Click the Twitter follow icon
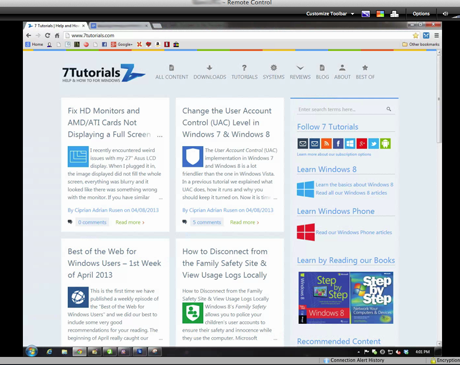Viewport: 460px width, 365px height. [x=373, y=144]
